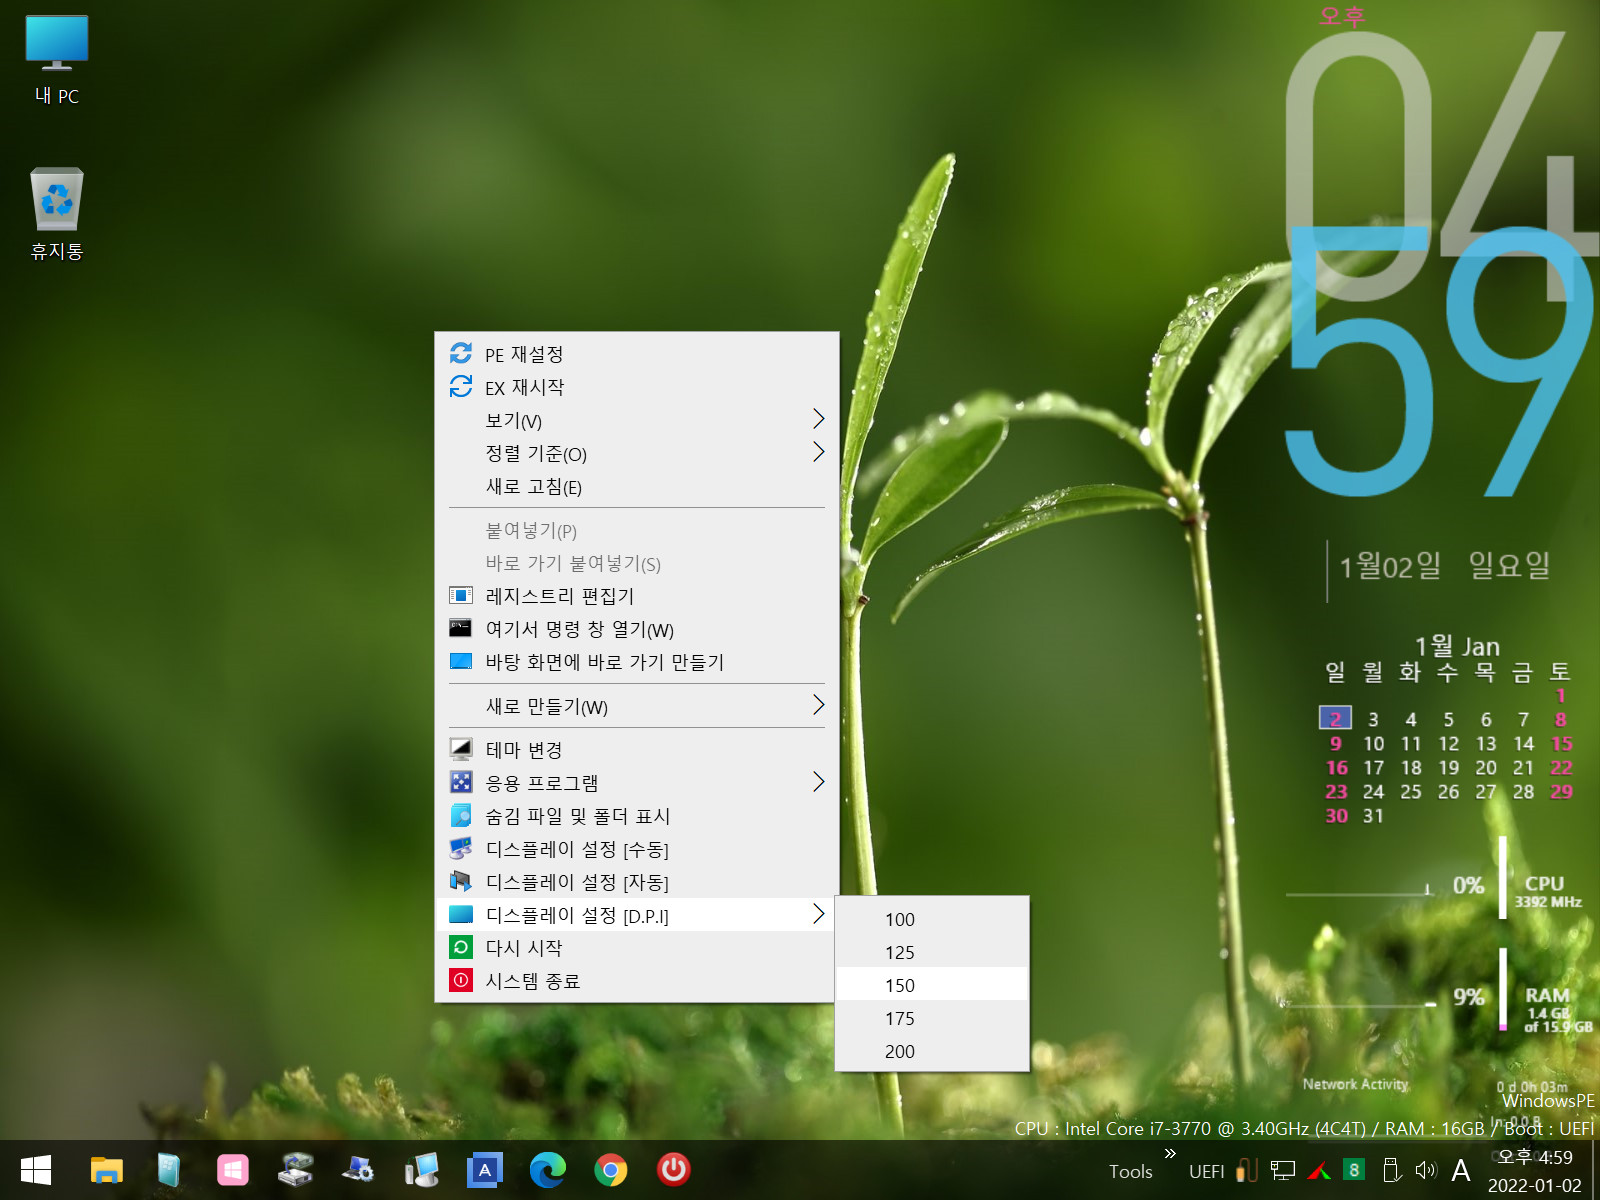
Task: Click the network monitor tray icon
Action: coord(1283,1170)
